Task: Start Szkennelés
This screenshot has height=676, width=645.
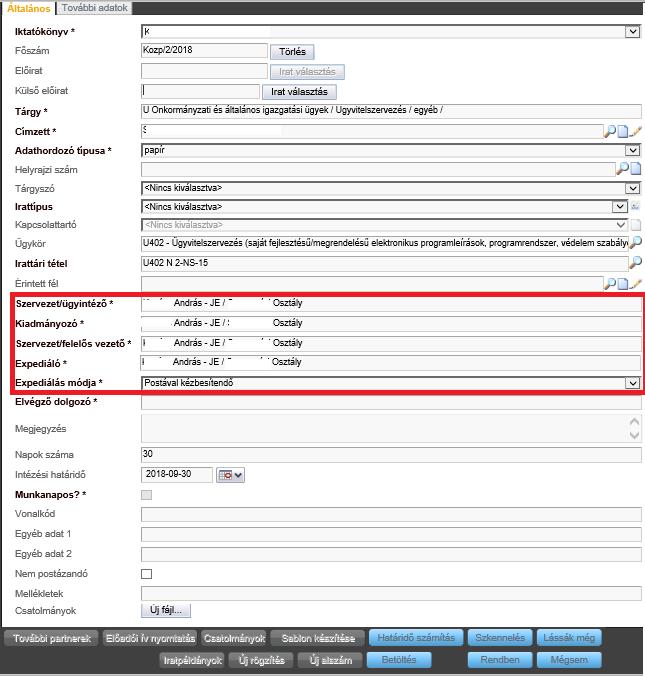Action: coord(500,638)
